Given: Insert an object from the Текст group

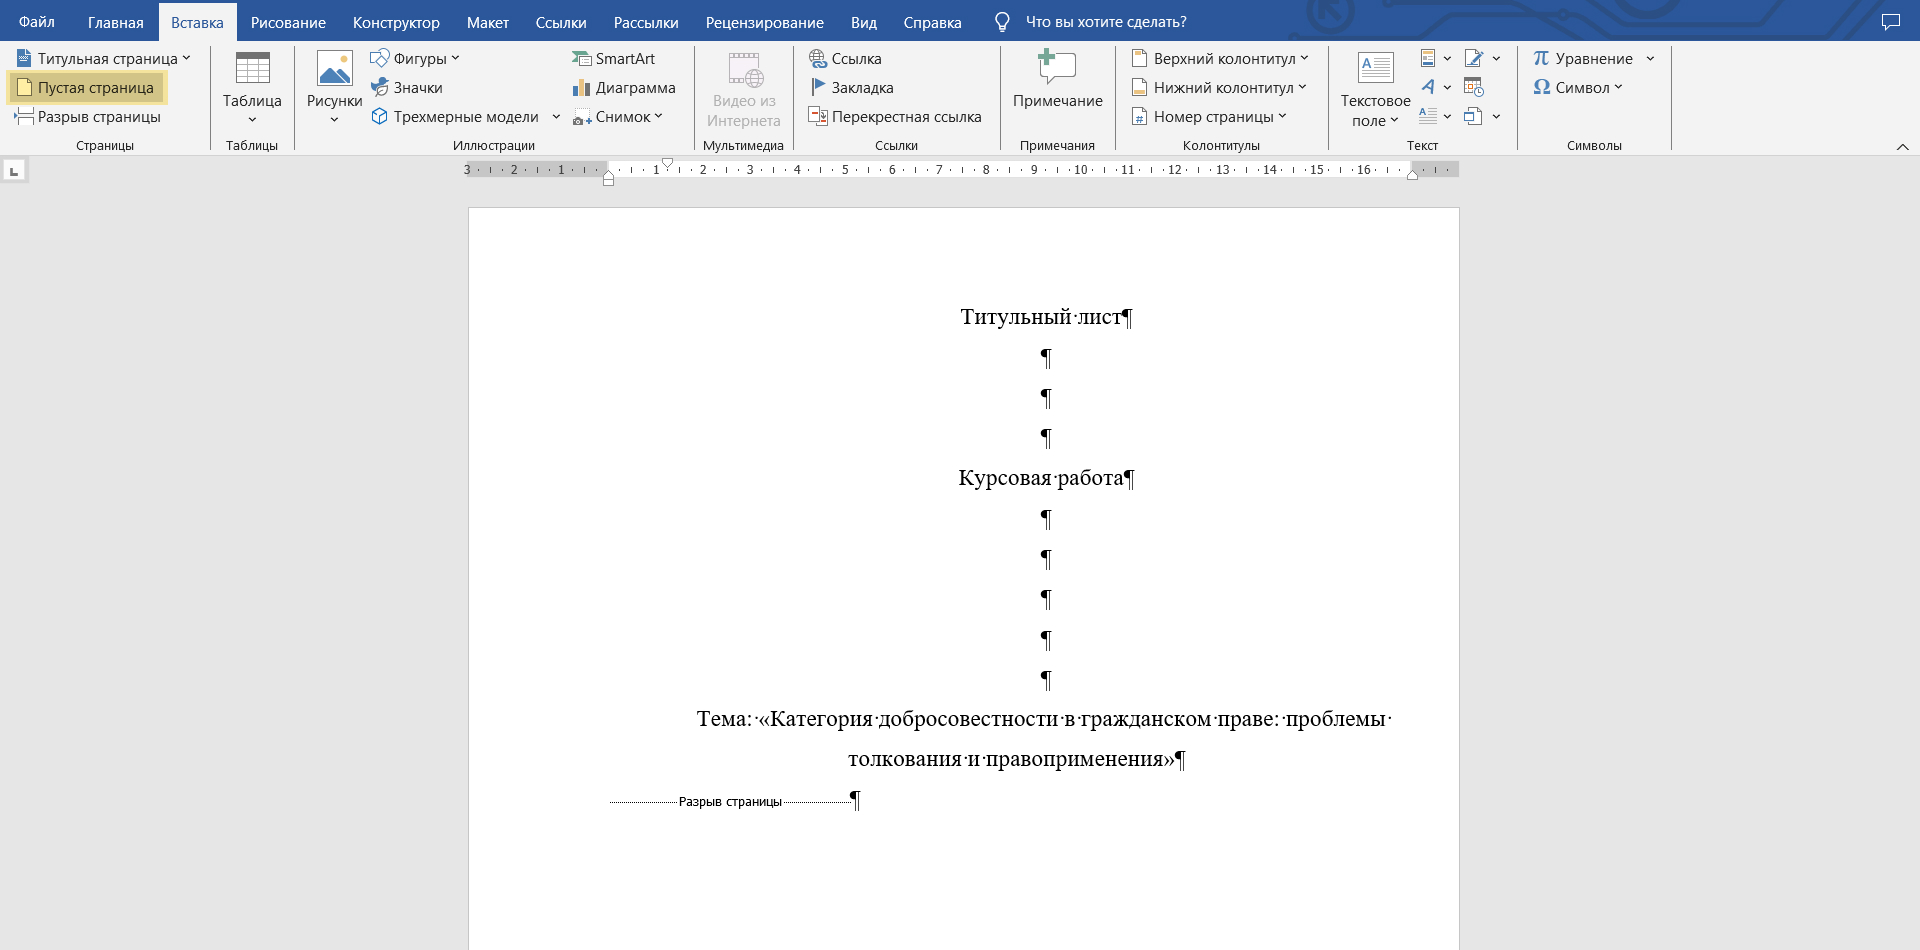Looking at the screenshot, I should coord(1482,116).
